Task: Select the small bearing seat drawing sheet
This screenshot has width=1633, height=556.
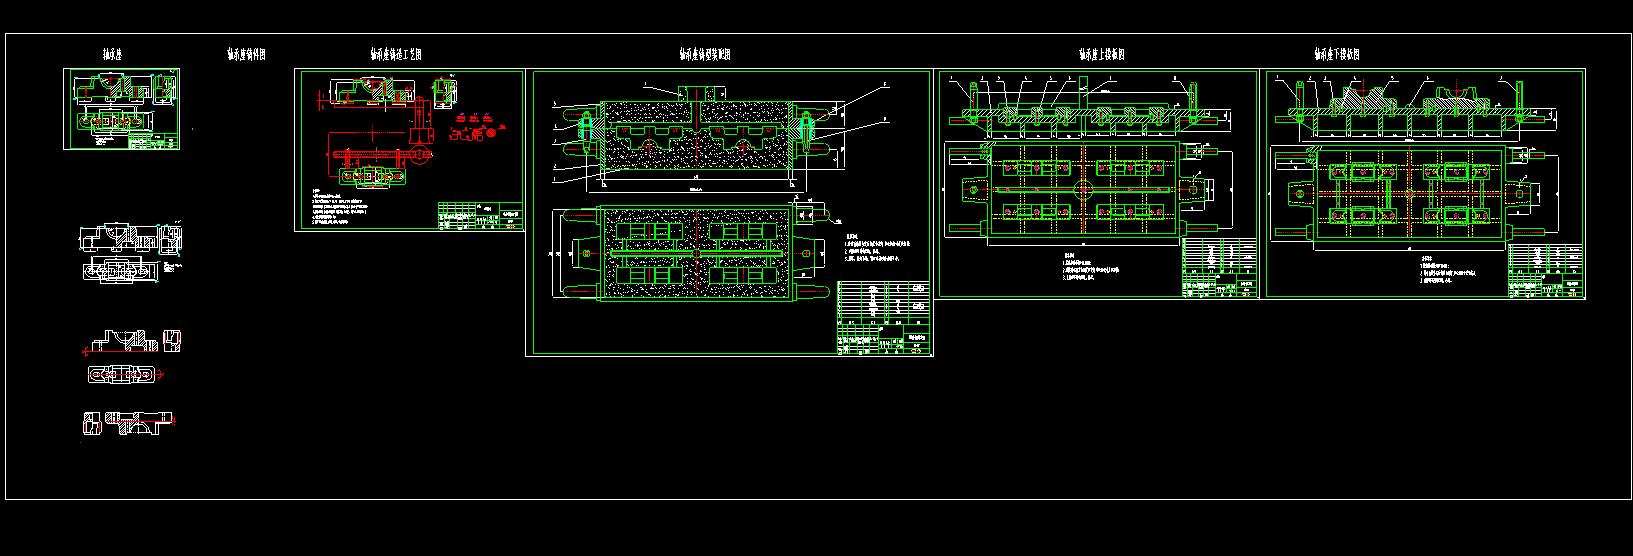Action: (123, 109)
